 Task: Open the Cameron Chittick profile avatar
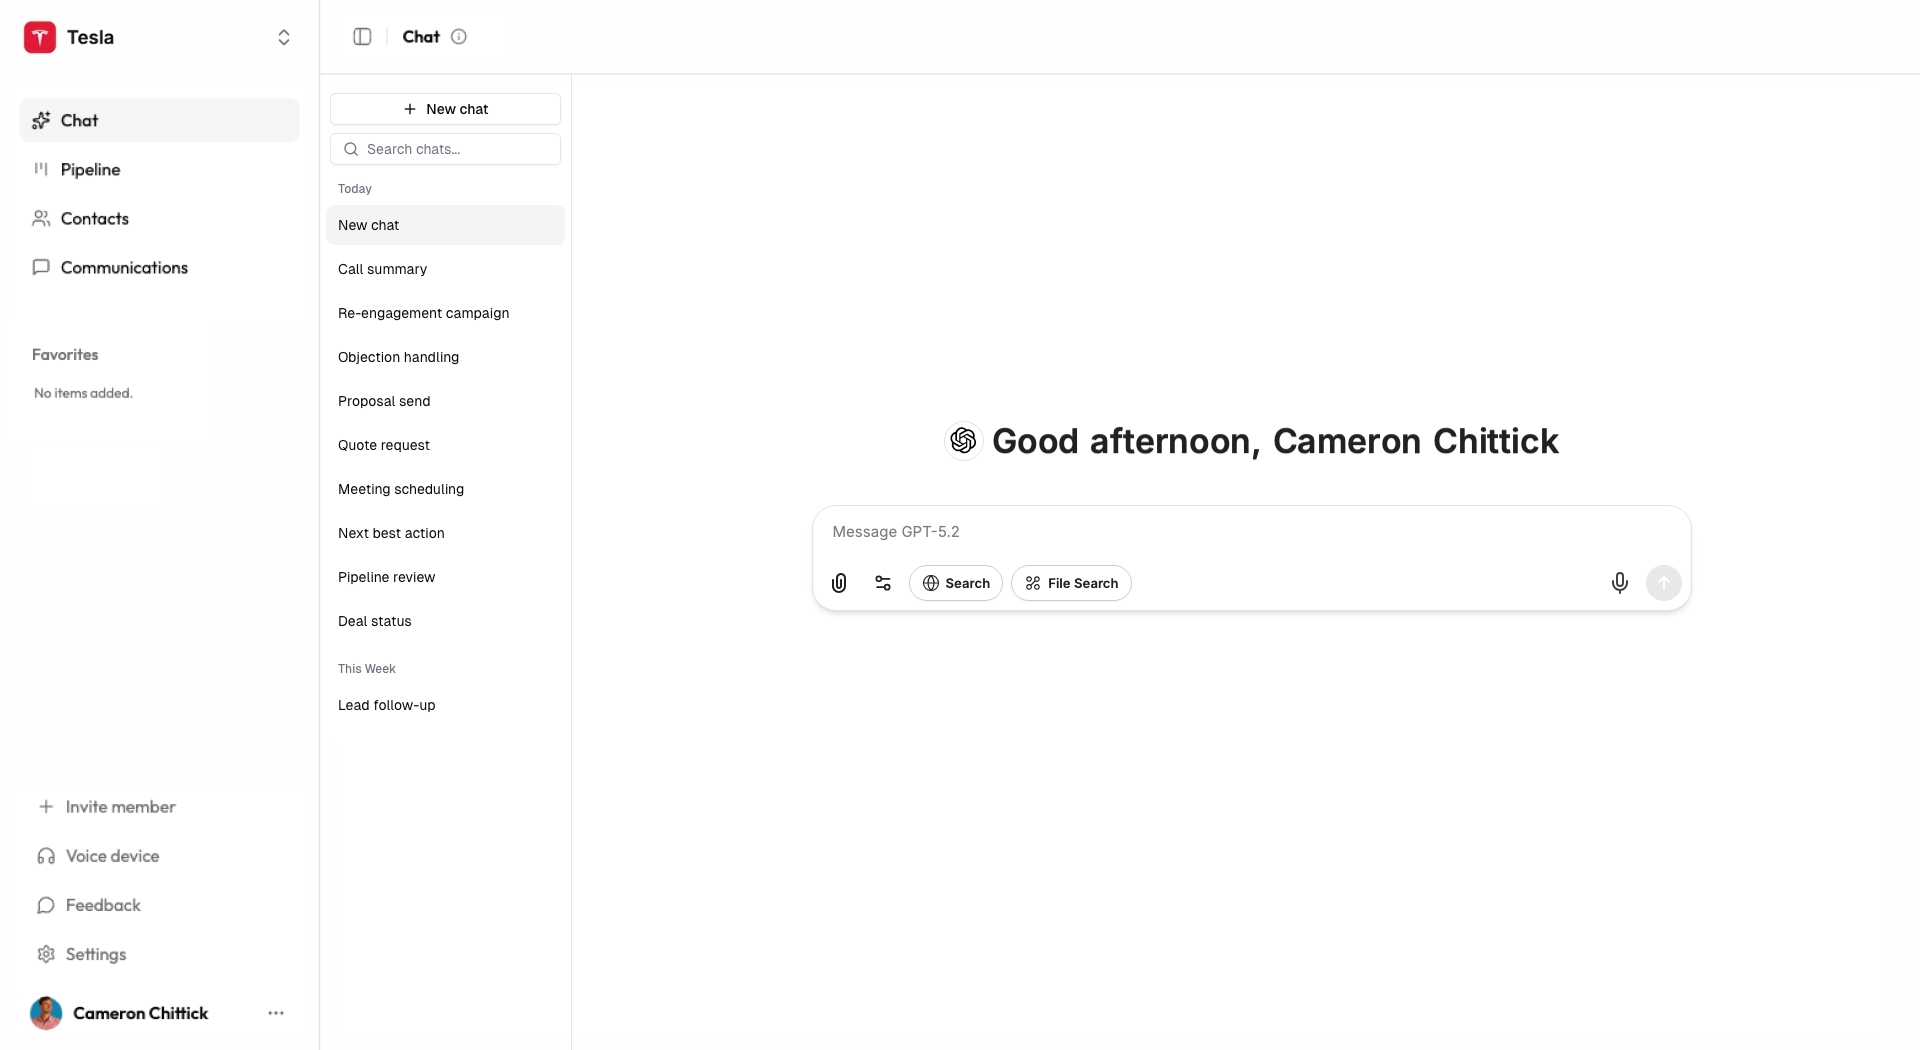(46, 1013)
